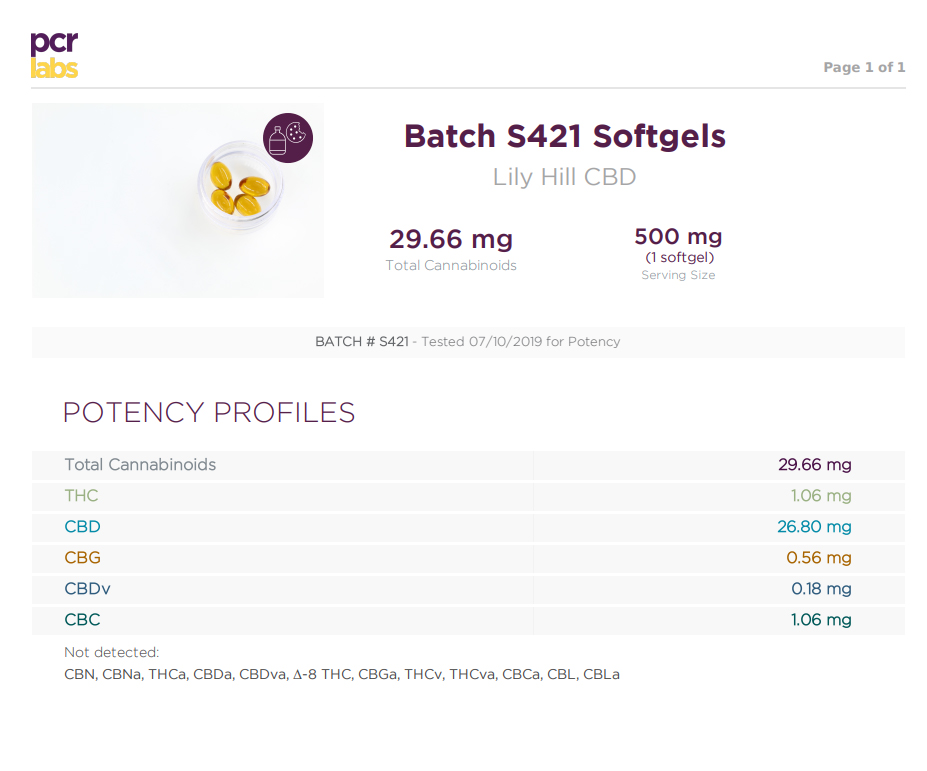This screenshot has height=771, width=927.
Task: Select the Batch S421 Softgels title
Action: [x=565, y=136]
